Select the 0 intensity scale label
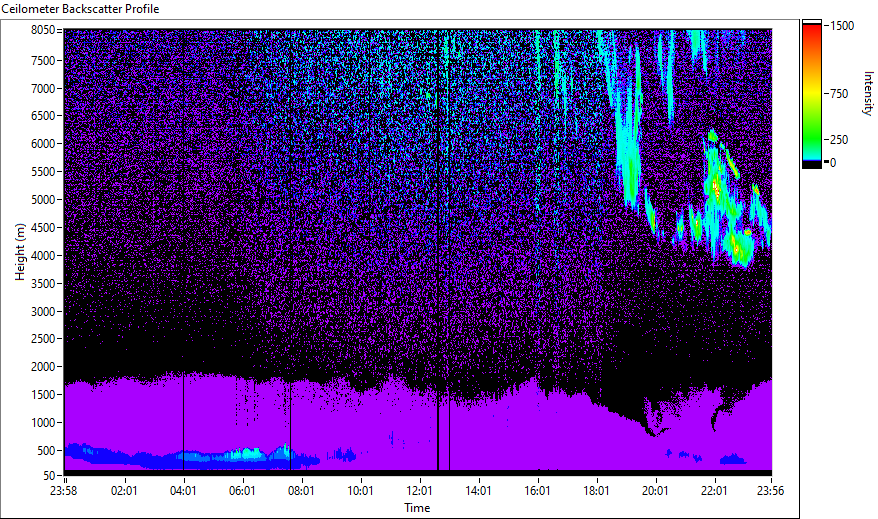The height and width of the screenshot is (519, 878). point(833,163)
